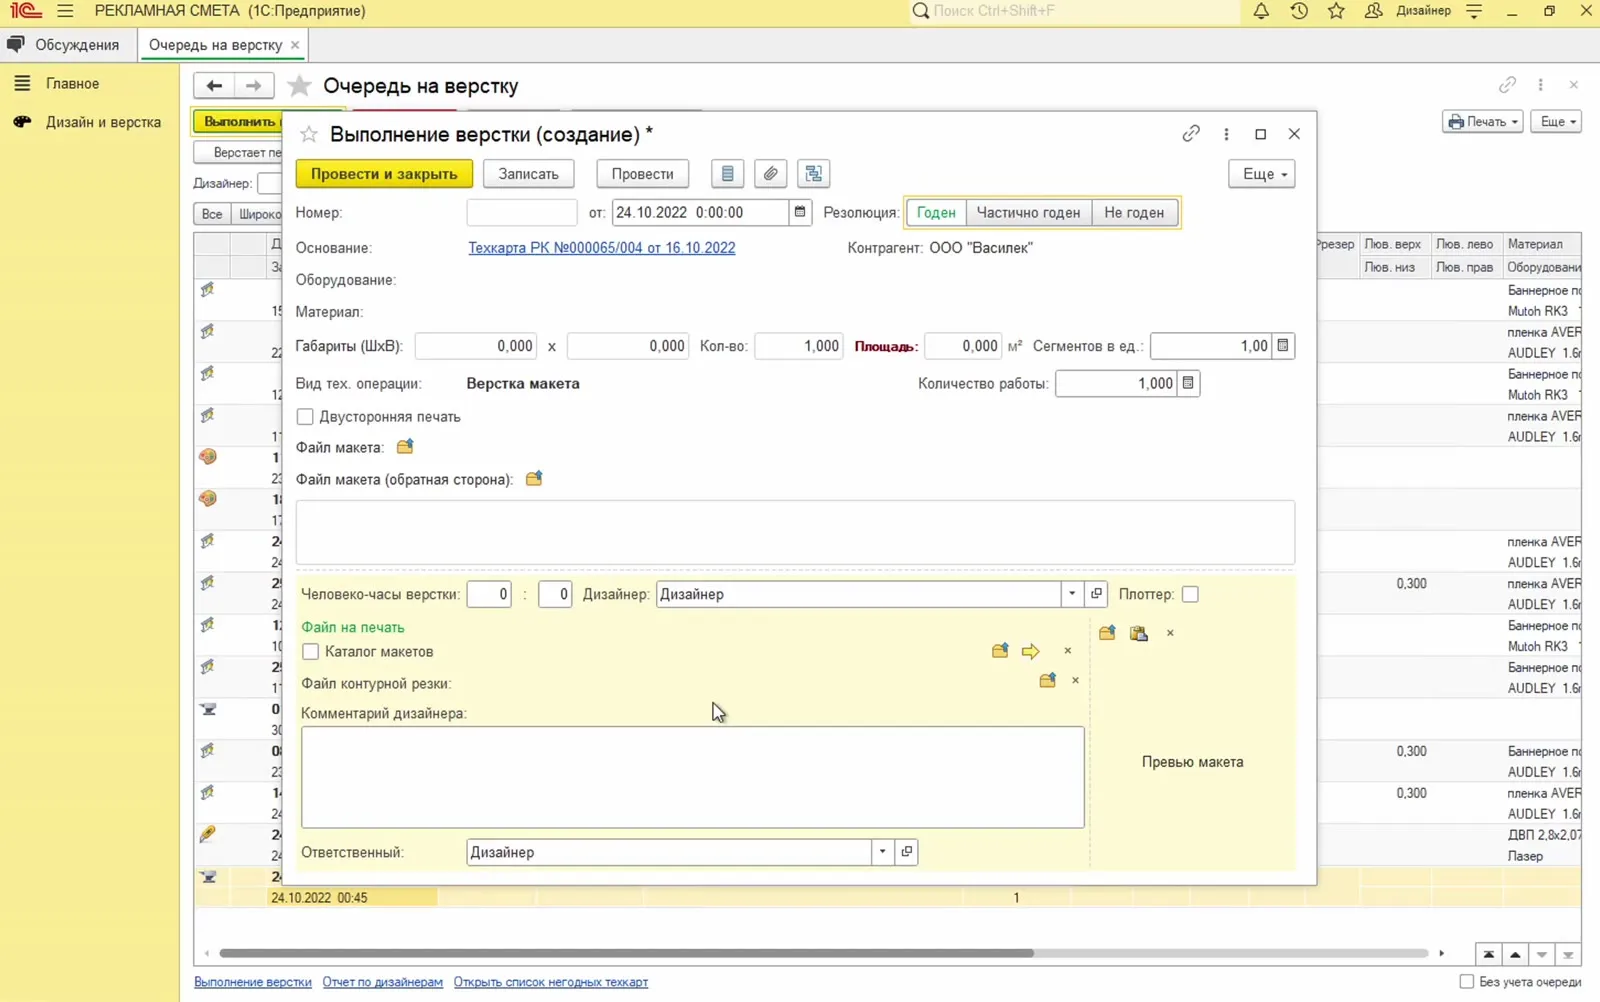Check the Каталог макетов checkbox
The image size is (1600, 1002).
point(311,652)
